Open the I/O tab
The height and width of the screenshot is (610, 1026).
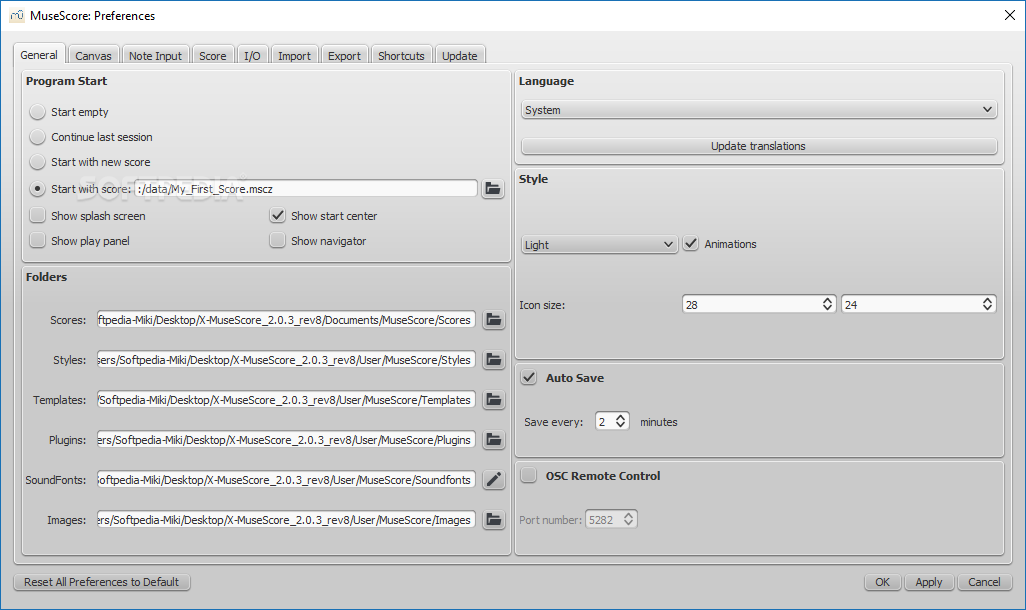pyautogui.click(x=252, y=56)
